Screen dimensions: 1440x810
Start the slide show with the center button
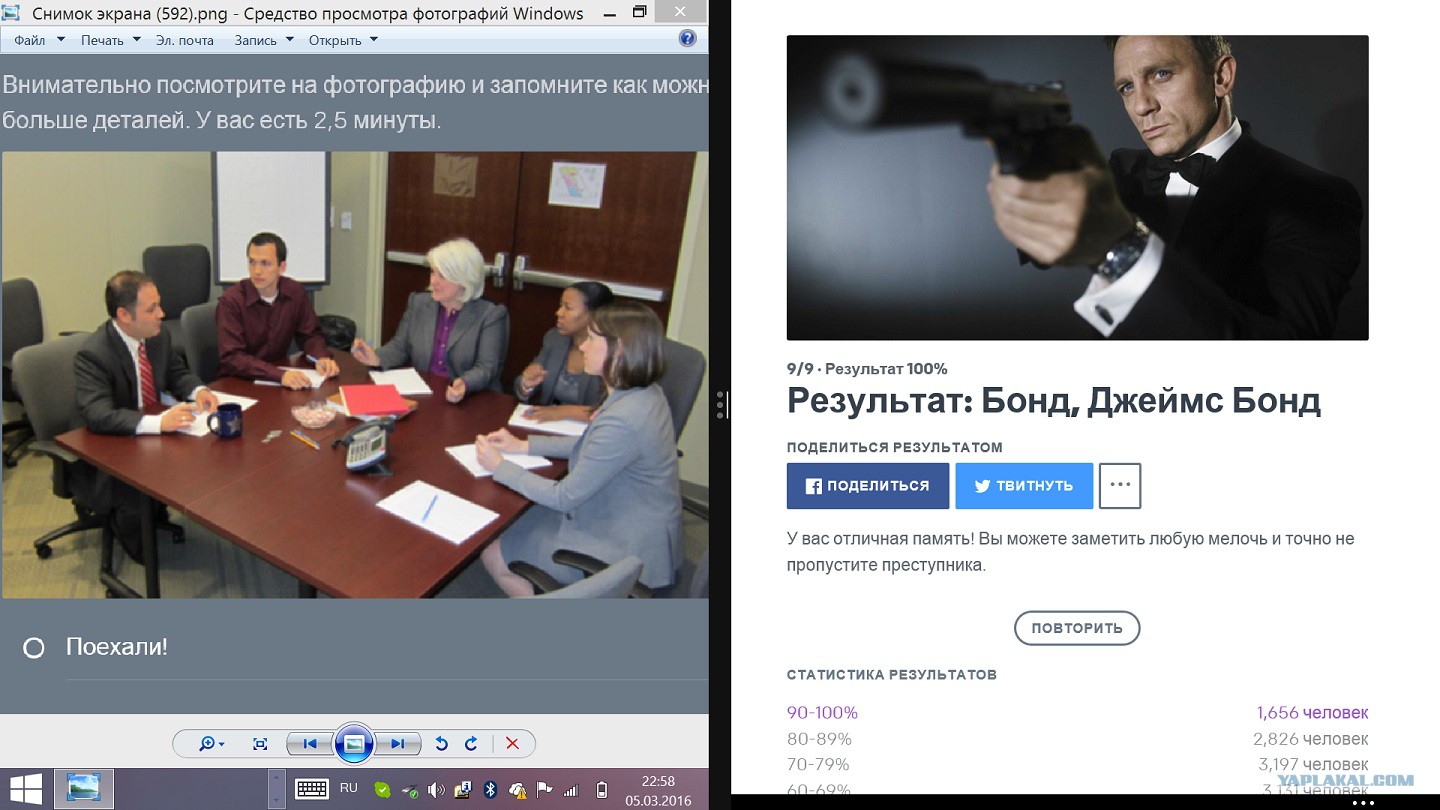tap(354, 743)
